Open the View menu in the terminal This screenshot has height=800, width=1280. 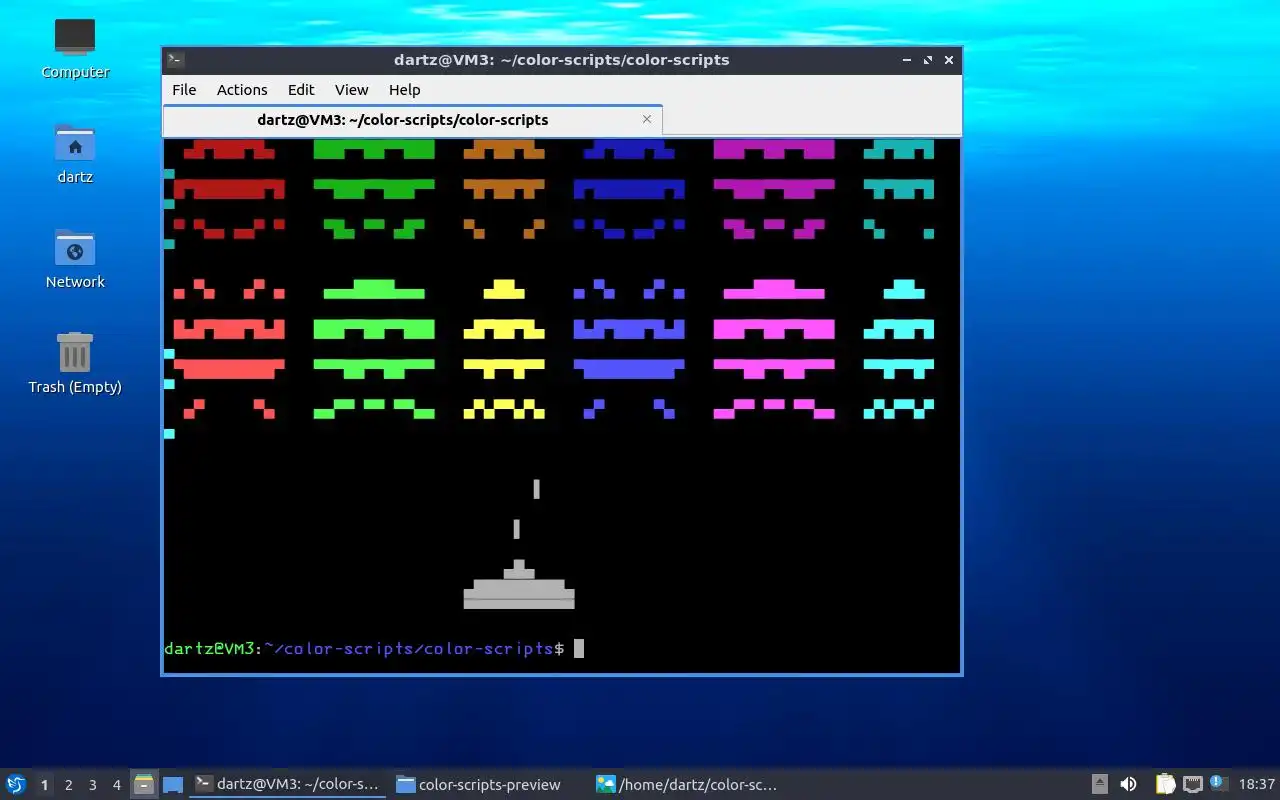[351, 90]
